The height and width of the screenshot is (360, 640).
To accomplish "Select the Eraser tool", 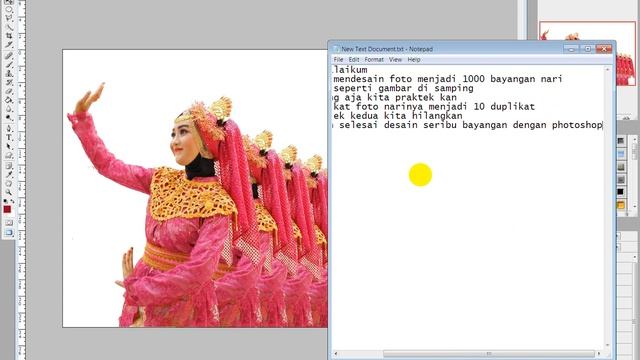I will pos(9,91).
